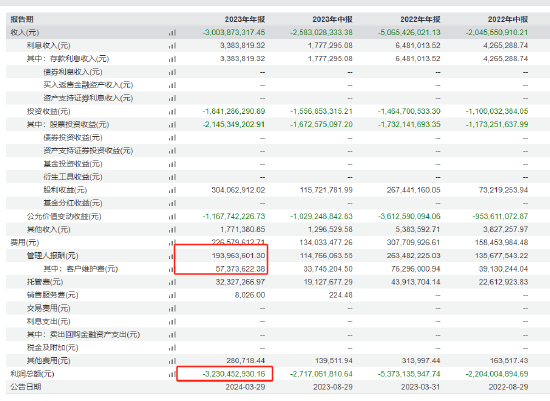Select 其他费用 value 280,718.44

click(246, 361)
